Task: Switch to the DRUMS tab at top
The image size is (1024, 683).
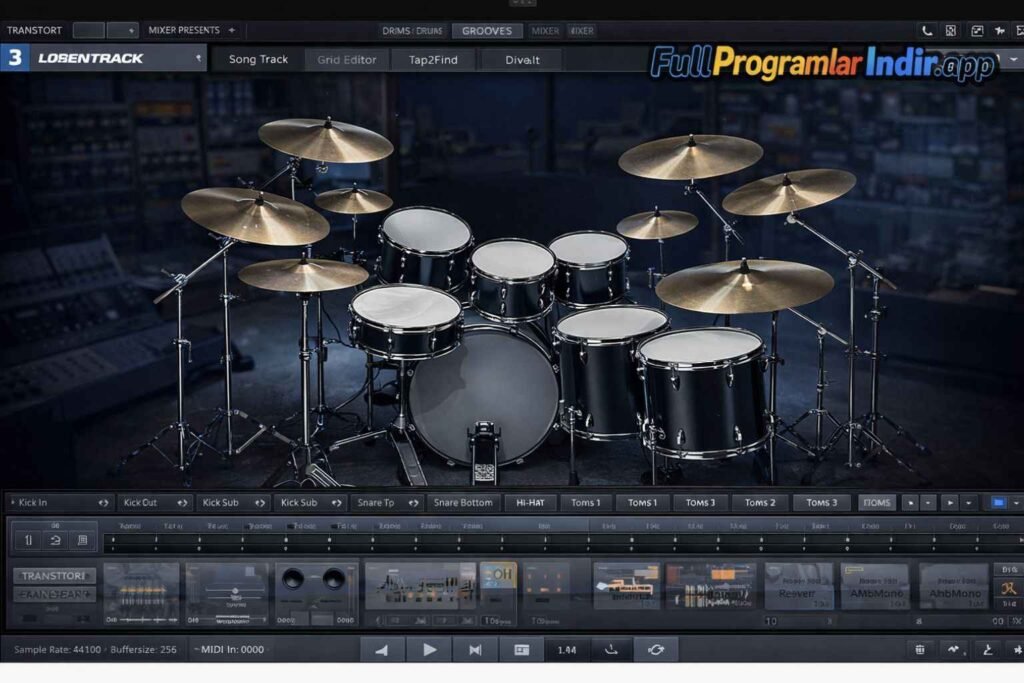Action: 412,31
